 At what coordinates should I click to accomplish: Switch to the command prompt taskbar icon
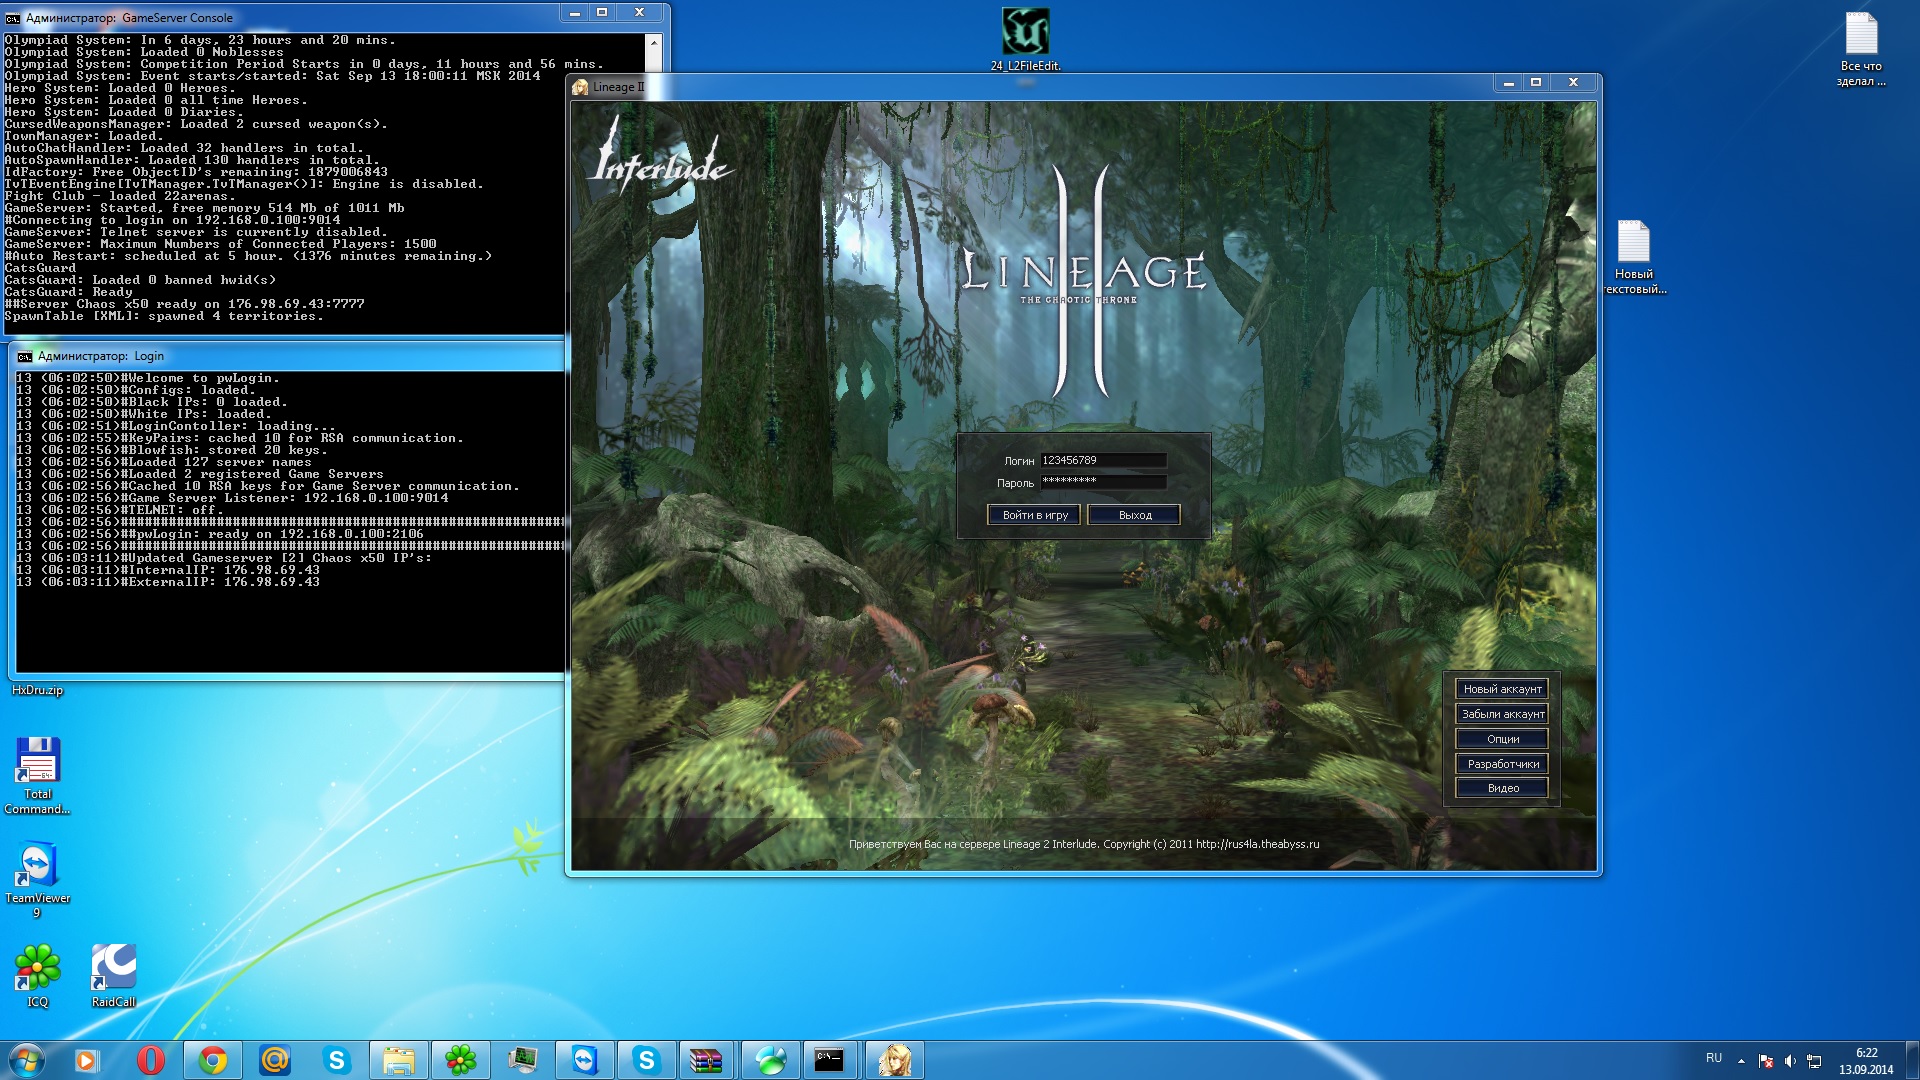(830, 1060)
